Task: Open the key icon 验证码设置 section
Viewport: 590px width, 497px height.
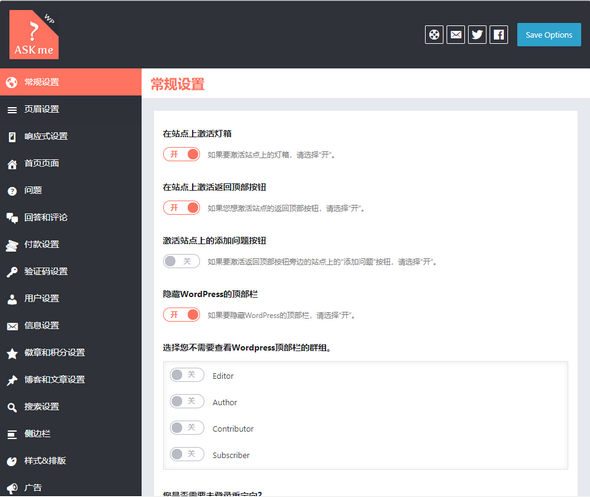Action: pyautogui.click(x=71, y=271)
